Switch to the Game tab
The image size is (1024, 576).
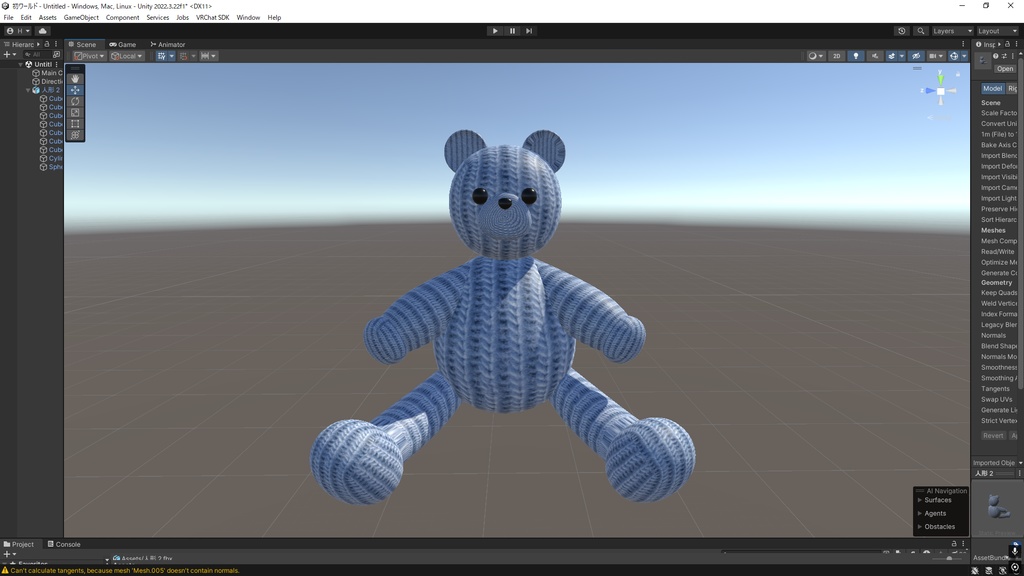tap(123, 44)
